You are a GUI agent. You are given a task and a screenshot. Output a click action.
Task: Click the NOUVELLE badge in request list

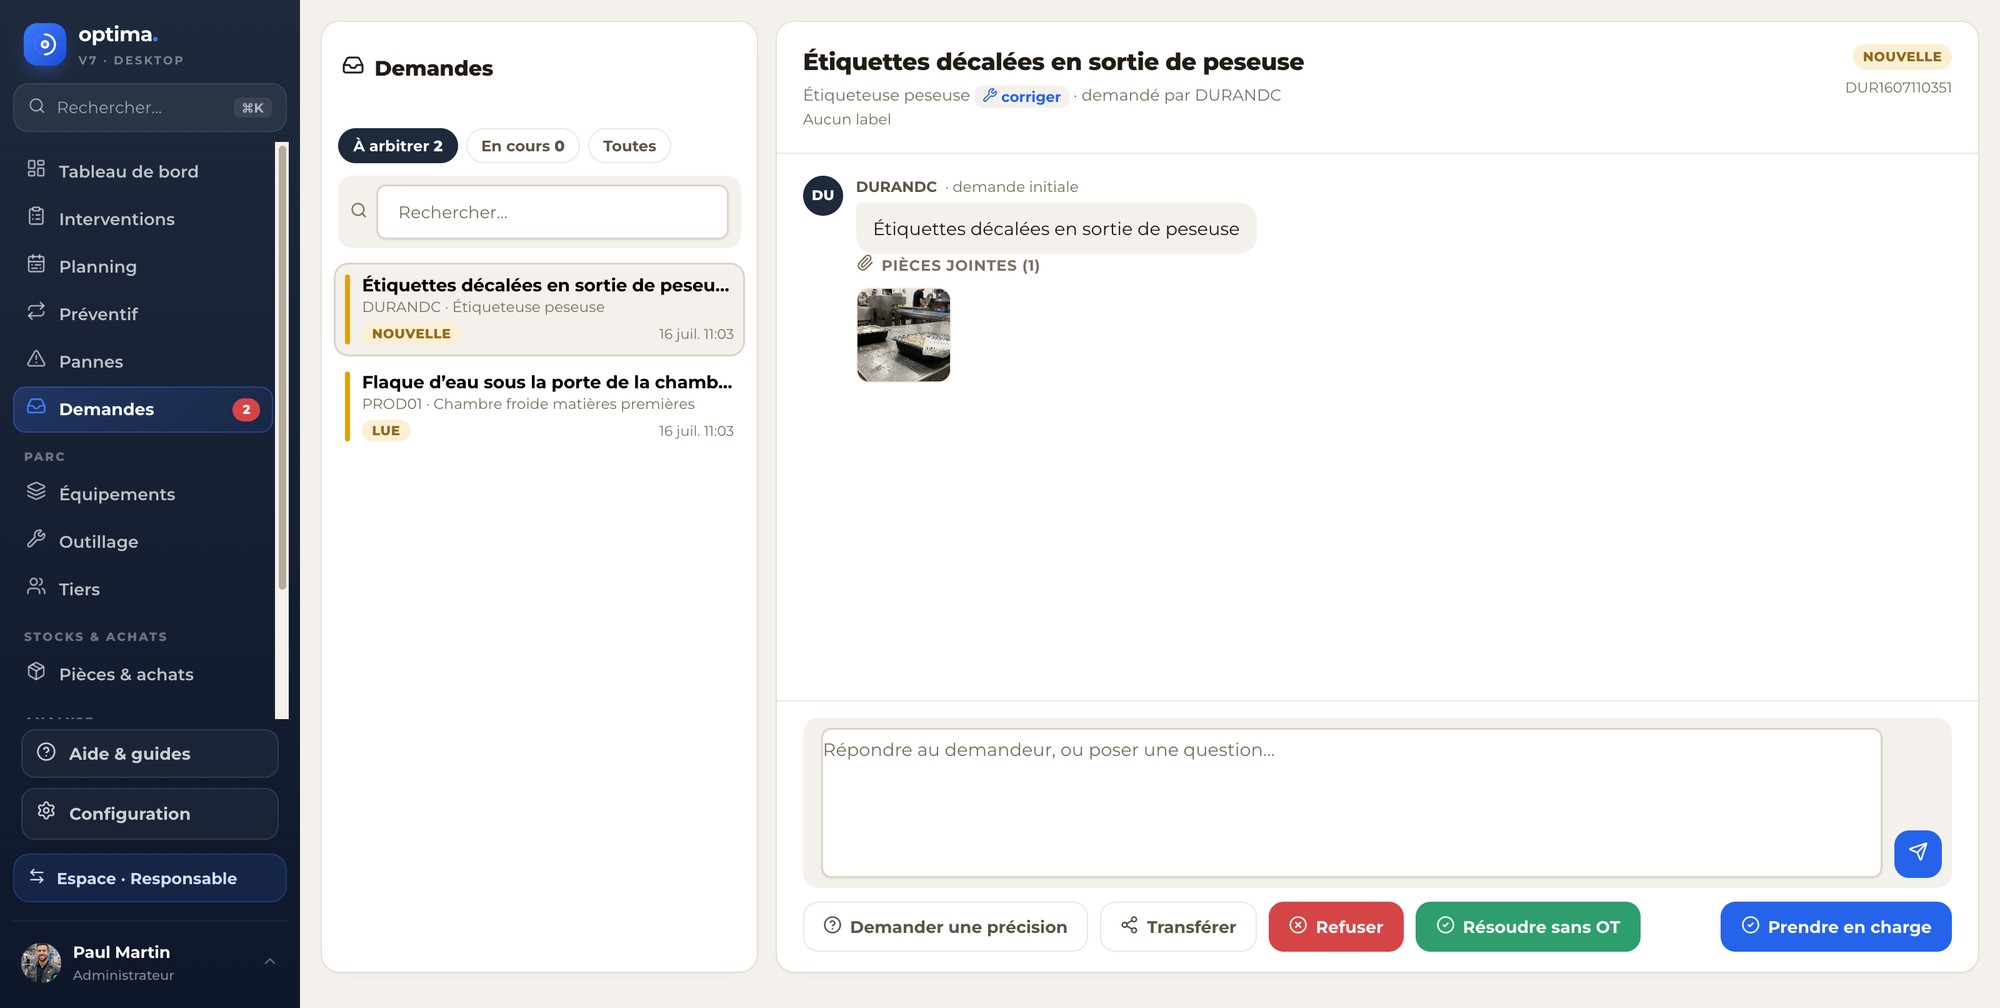pyautogui.click(x=411, y=334)
